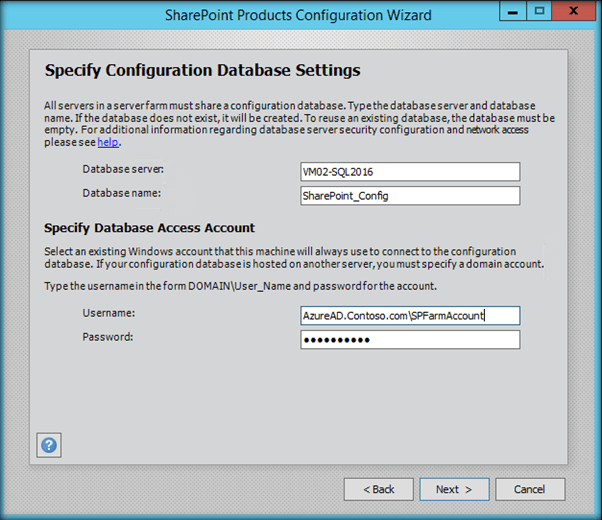This screenshot has width=602, height=520.
Task: Minimize the Configuration Wizard window
Action: click(x=511, y=11)
